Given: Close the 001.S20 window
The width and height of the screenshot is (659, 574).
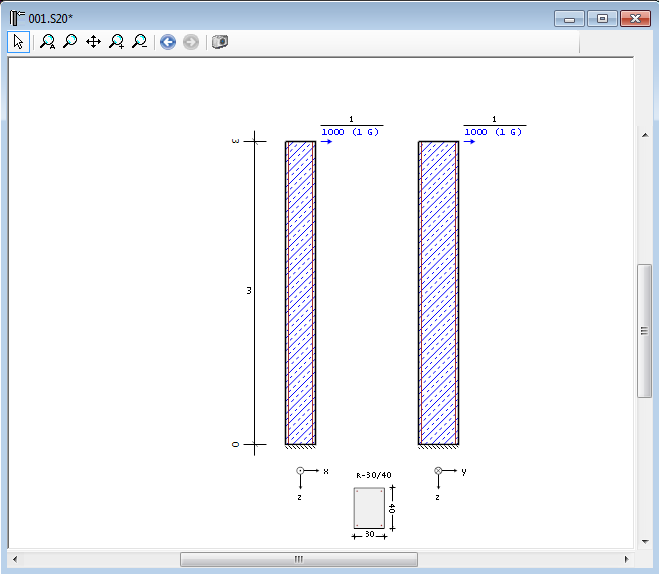Looking at the screenshot, I should pos(634,18).
